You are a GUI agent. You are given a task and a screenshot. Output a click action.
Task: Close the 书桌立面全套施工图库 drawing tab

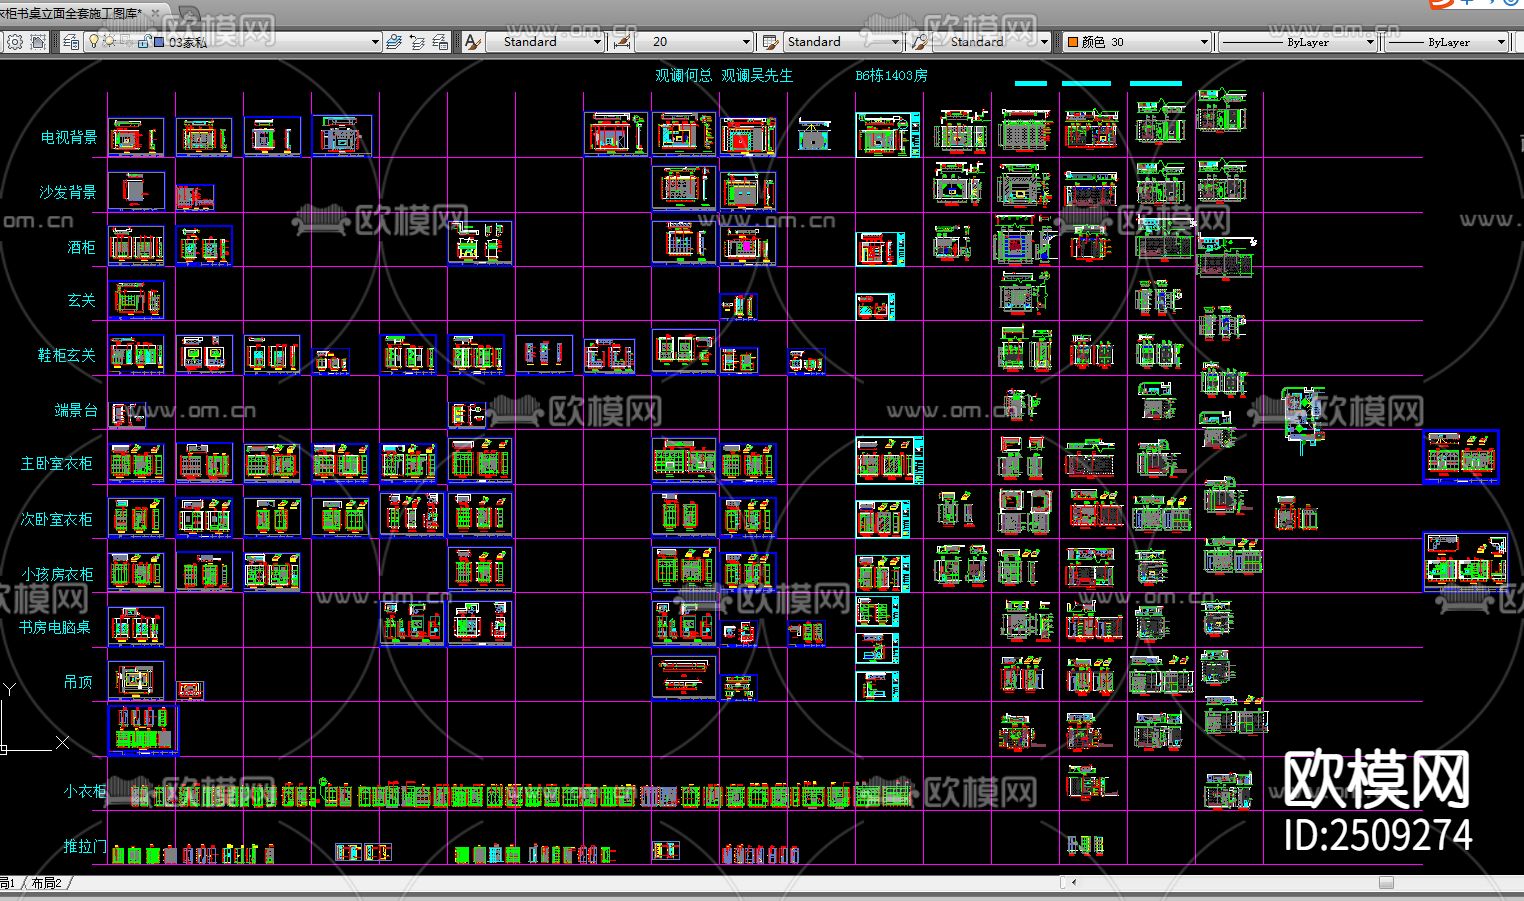tap(155, 12)
